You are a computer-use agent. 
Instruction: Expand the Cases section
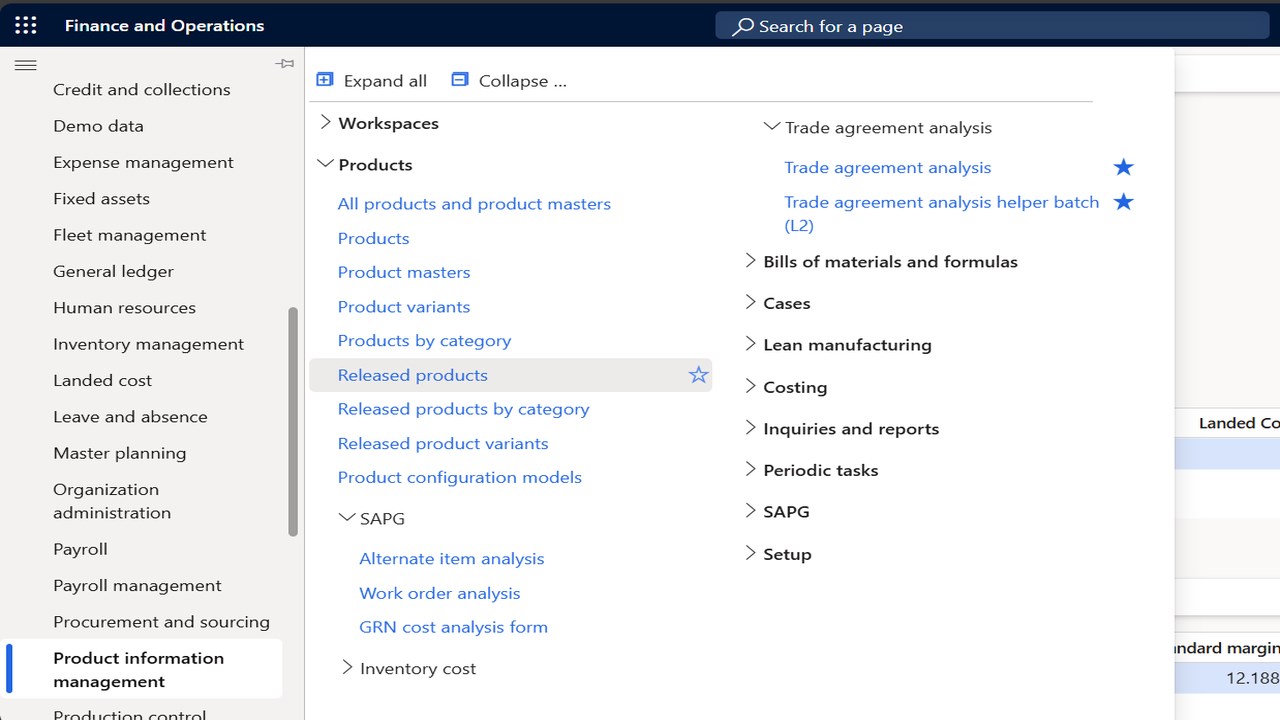[x=750, y=303]
